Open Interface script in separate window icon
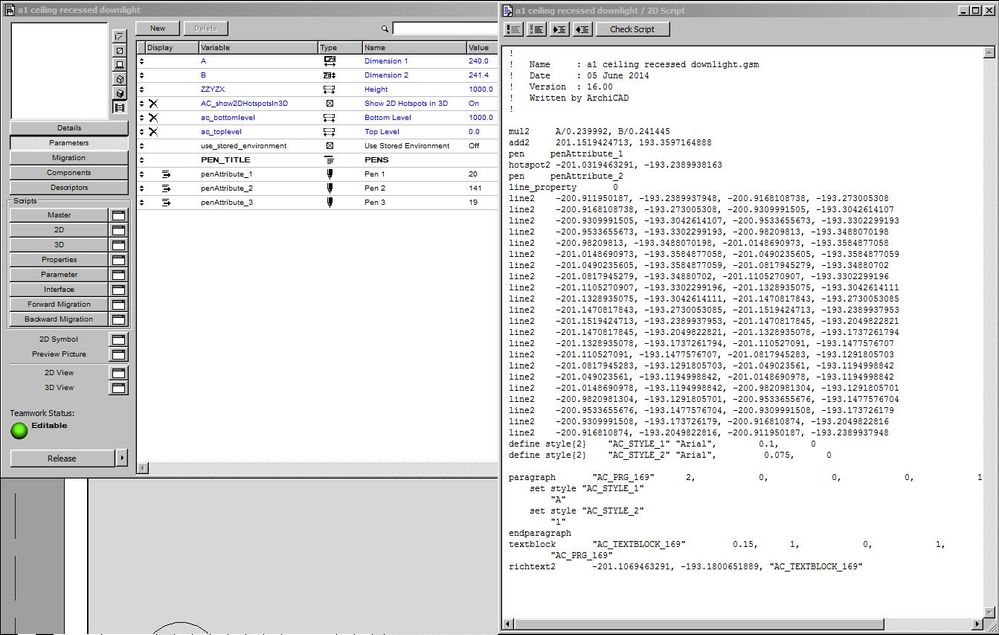This screenshot has width=999, height=635. 119,289
